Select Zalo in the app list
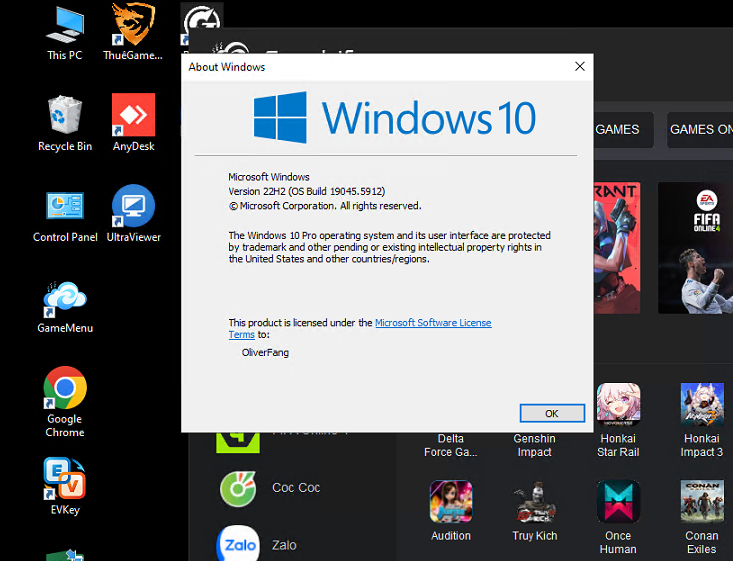Image resolution: width=733 pixels, height=561 pixels. (238, 545)
